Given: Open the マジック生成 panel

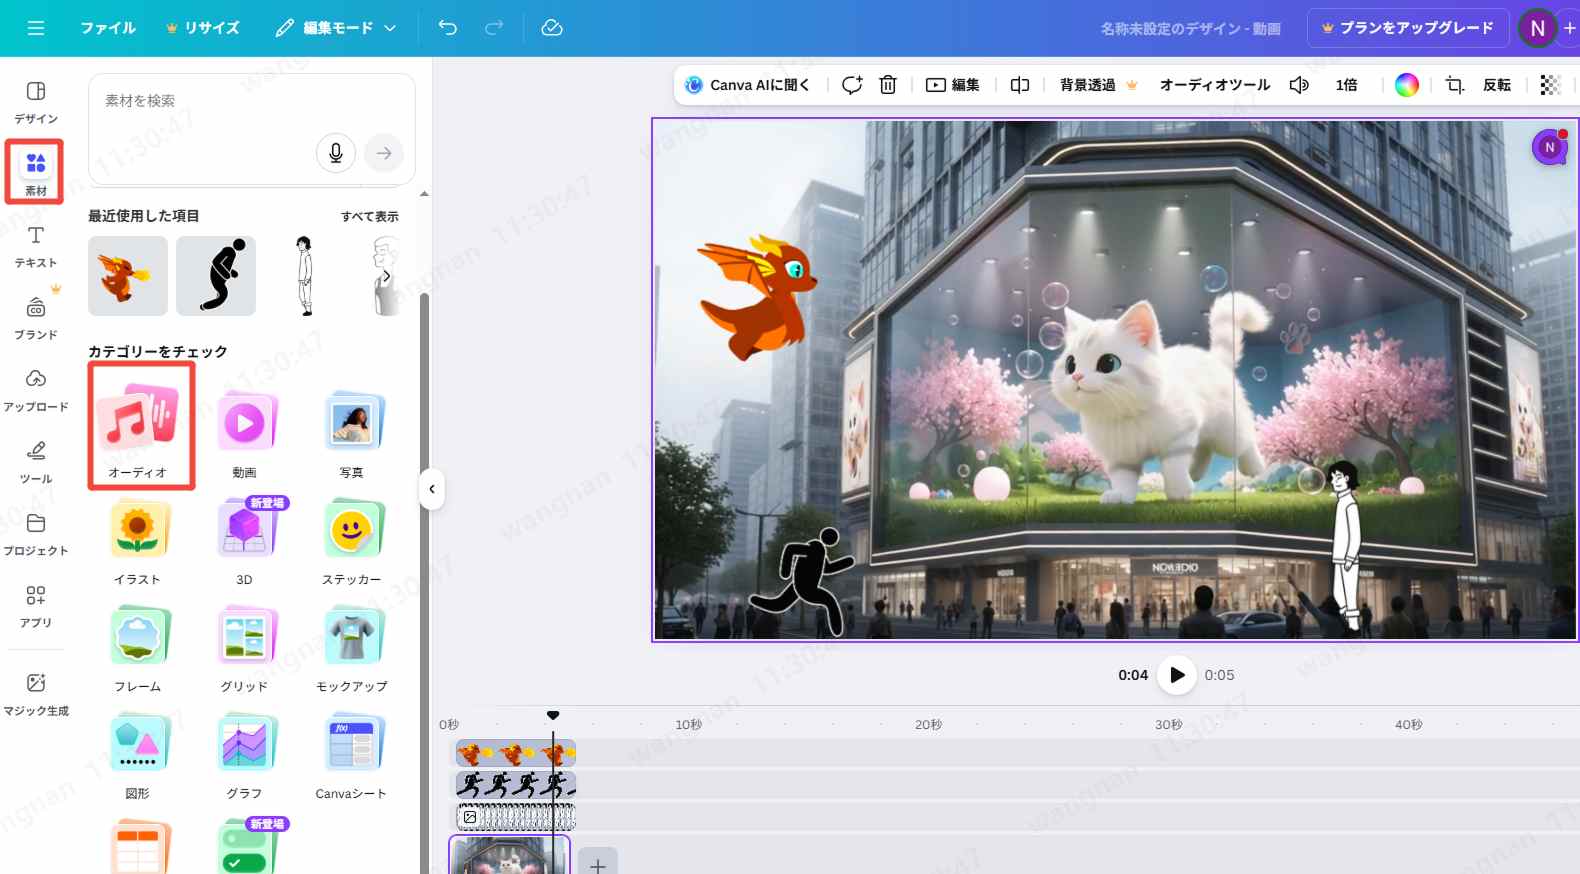Looking at the screenshot, I should point(36,694).
